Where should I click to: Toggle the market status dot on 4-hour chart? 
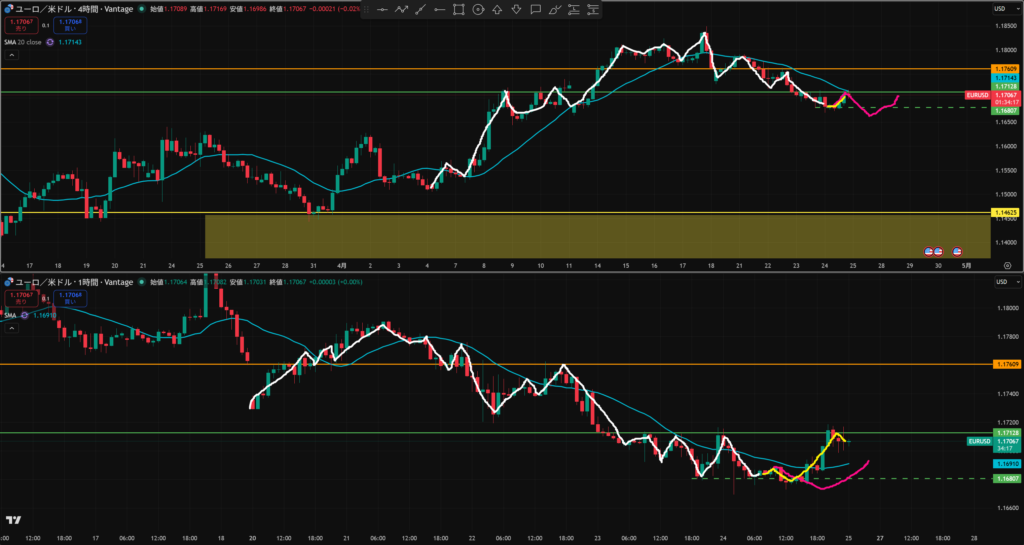point(142,8)
